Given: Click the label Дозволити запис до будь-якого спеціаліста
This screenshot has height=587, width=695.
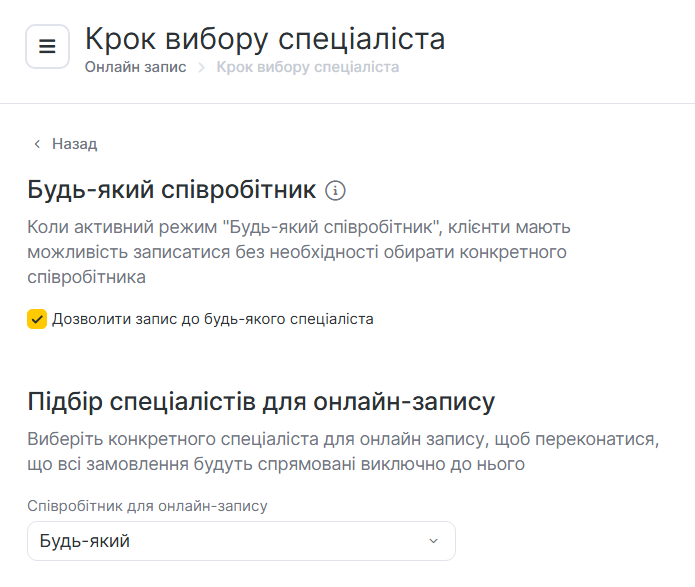Looking at the screenshot, I should coord(213,319).
